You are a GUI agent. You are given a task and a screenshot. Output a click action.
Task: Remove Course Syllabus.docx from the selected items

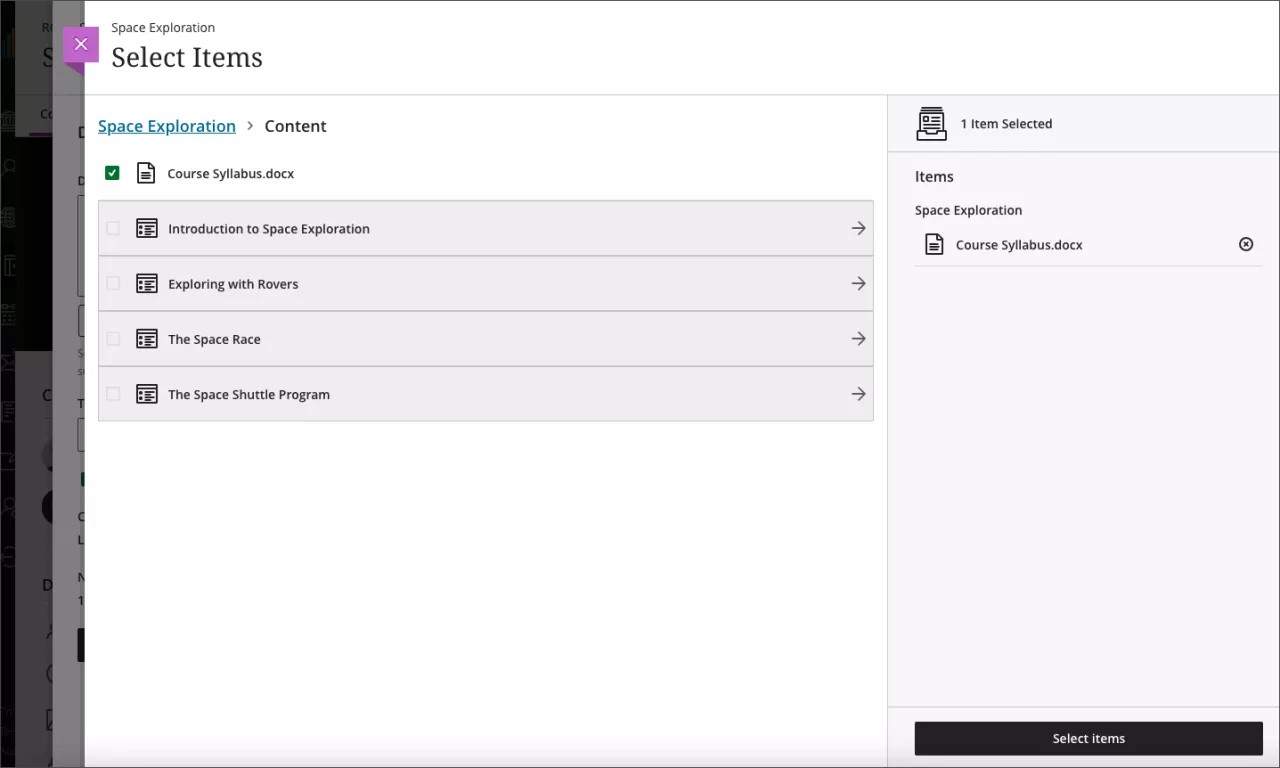pos(1245,243)
